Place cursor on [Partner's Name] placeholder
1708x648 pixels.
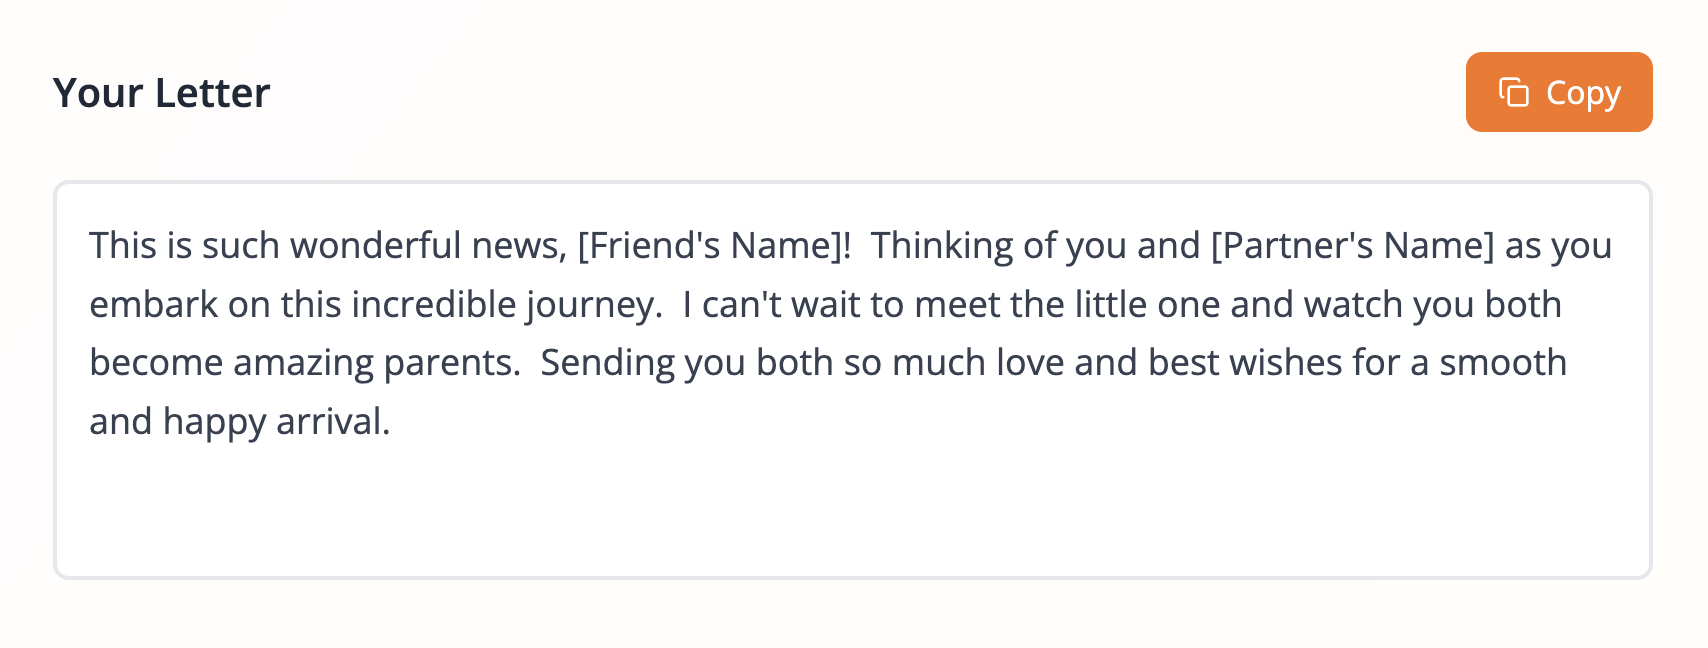pos(1352,246)
